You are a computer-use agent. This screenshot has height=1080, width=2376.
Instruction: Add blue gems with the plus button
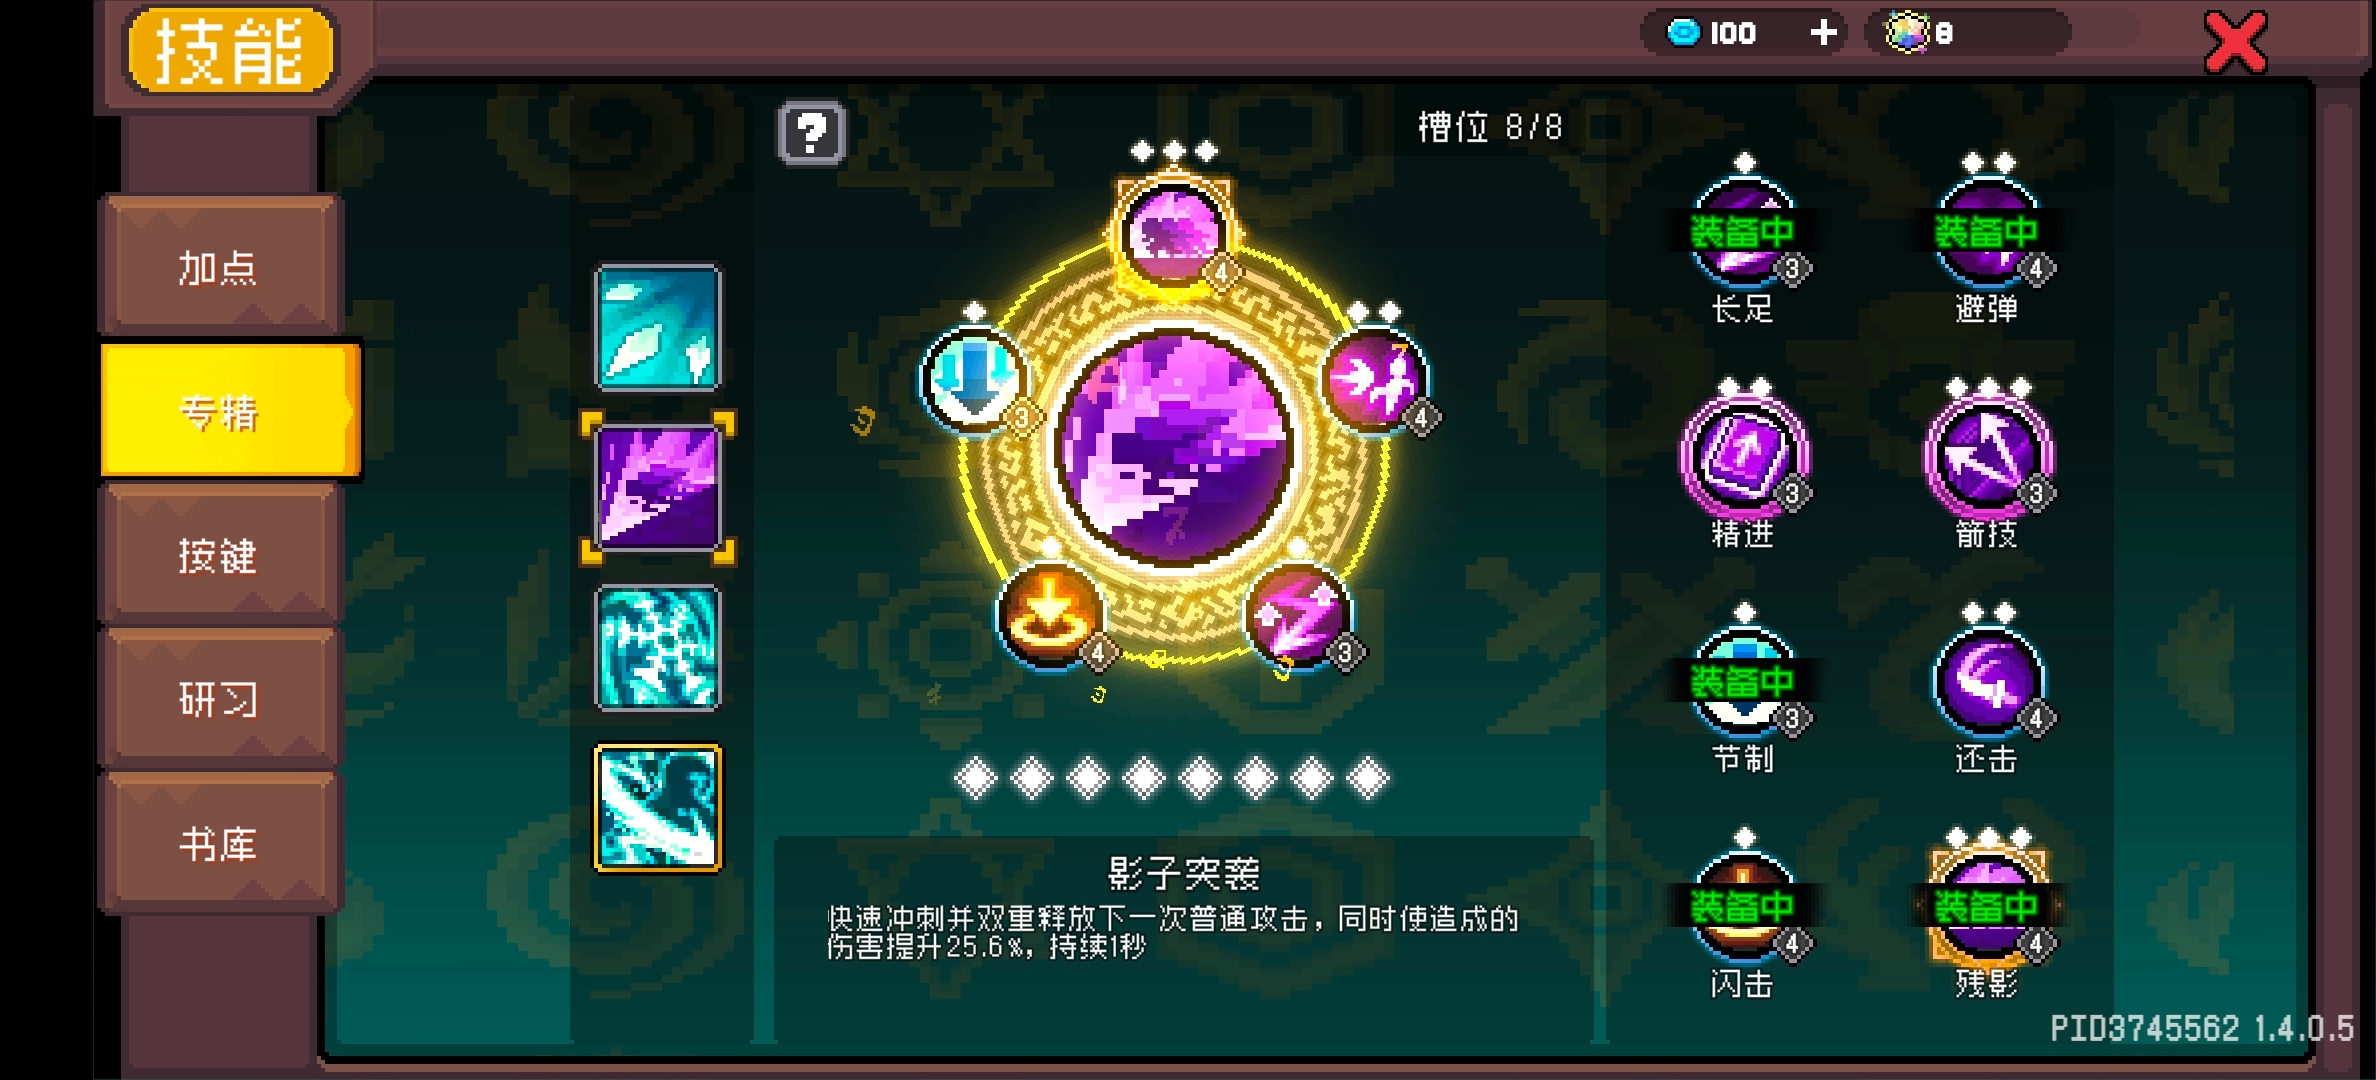pyautogui.click(x=1824, y=33)
